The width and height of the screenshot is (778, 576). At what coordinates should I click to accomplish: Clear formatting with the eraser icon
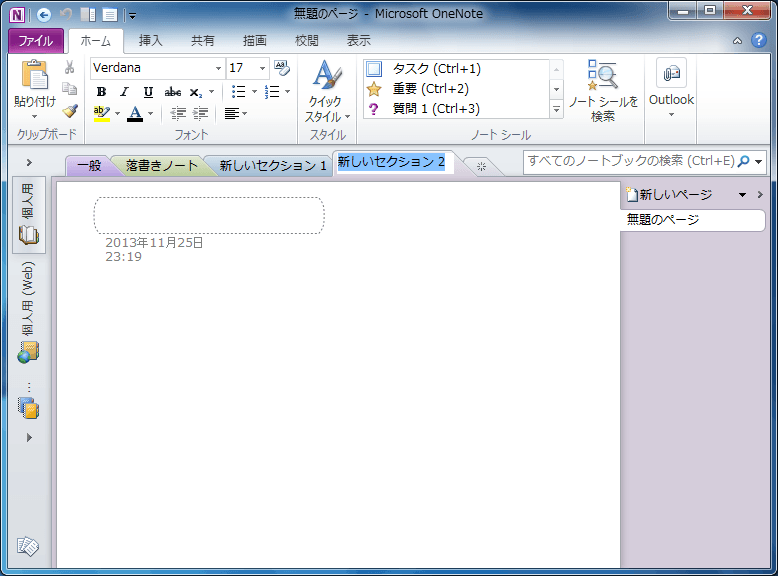pyautogui.click(x=282, y=68)
